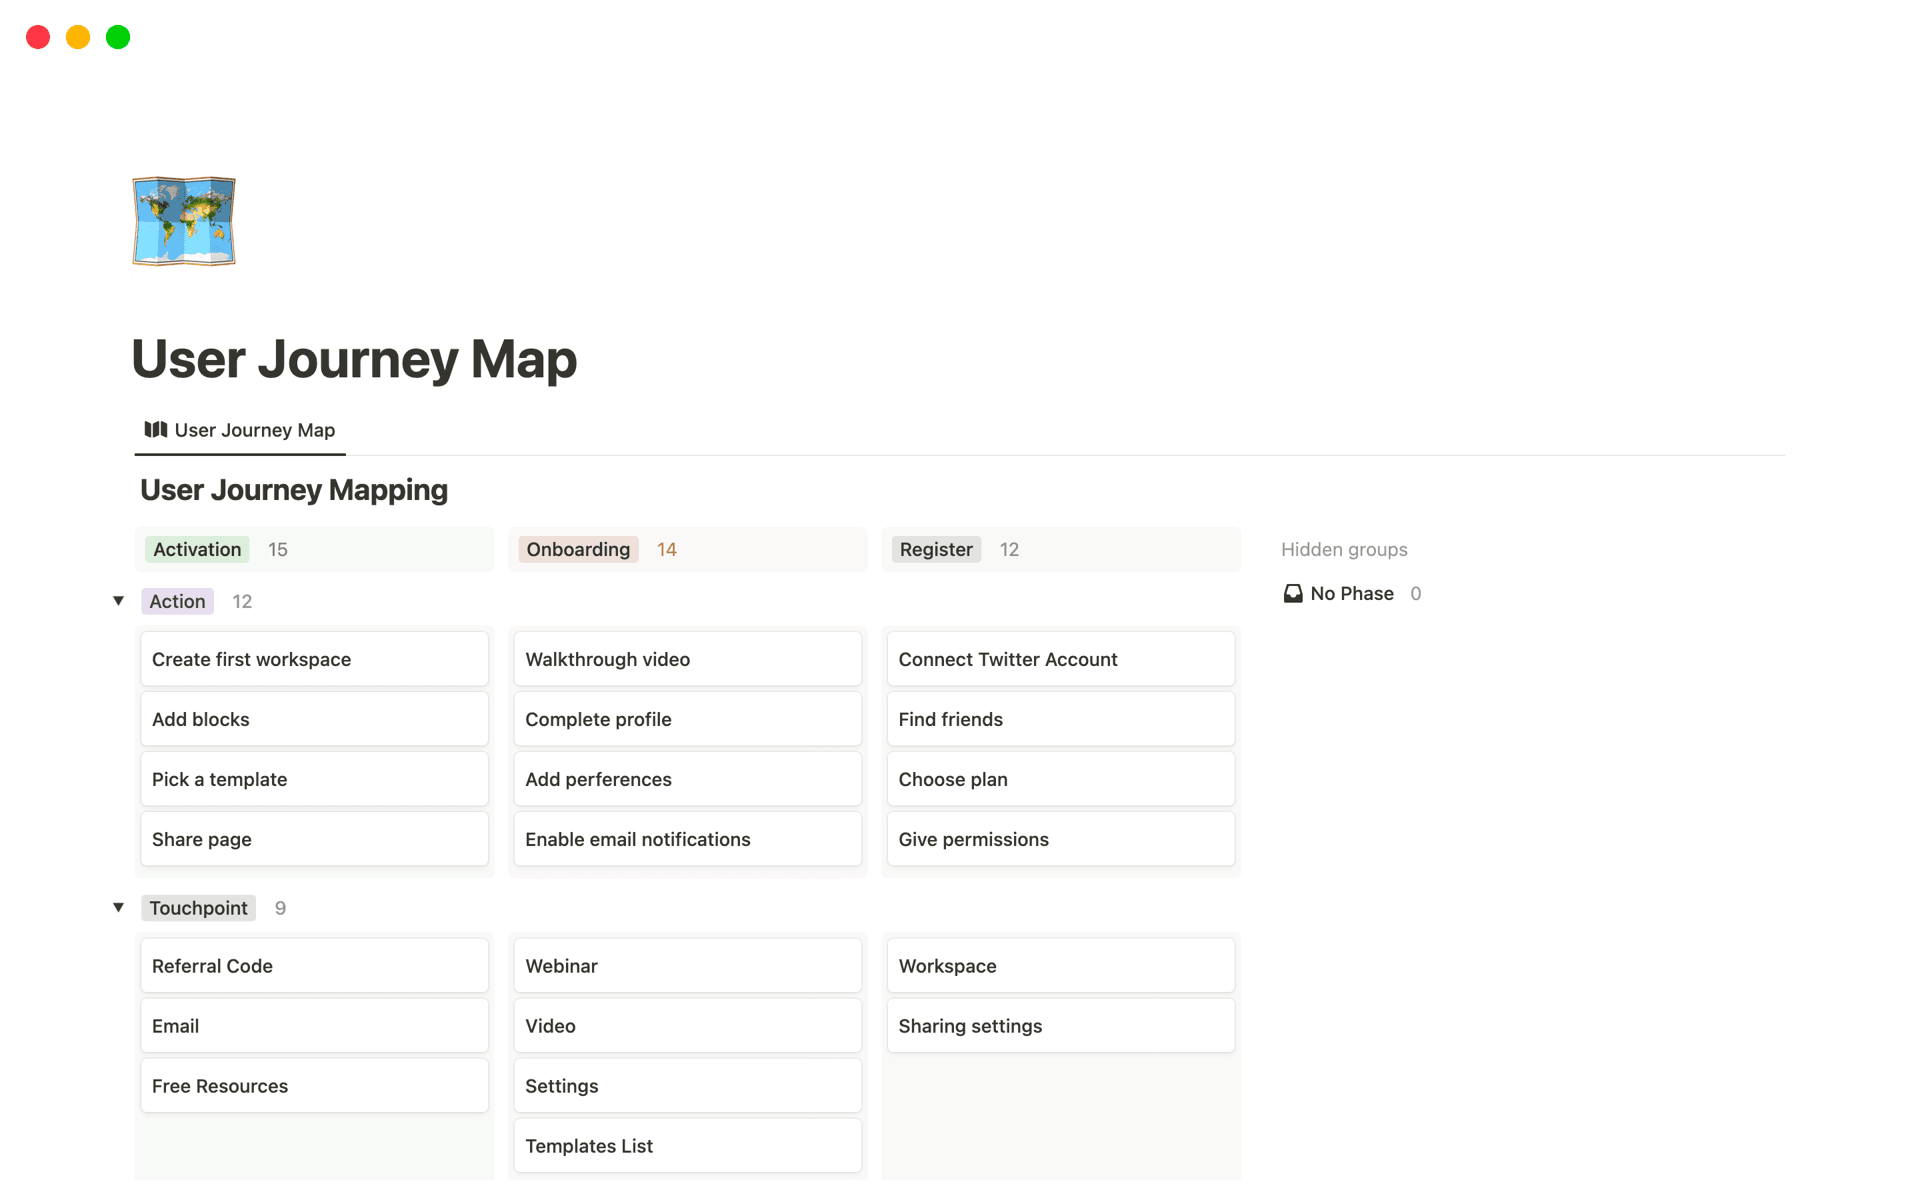Click the Activation group label
This screenshot has width=1920, height=1200.
click(196, 549)
